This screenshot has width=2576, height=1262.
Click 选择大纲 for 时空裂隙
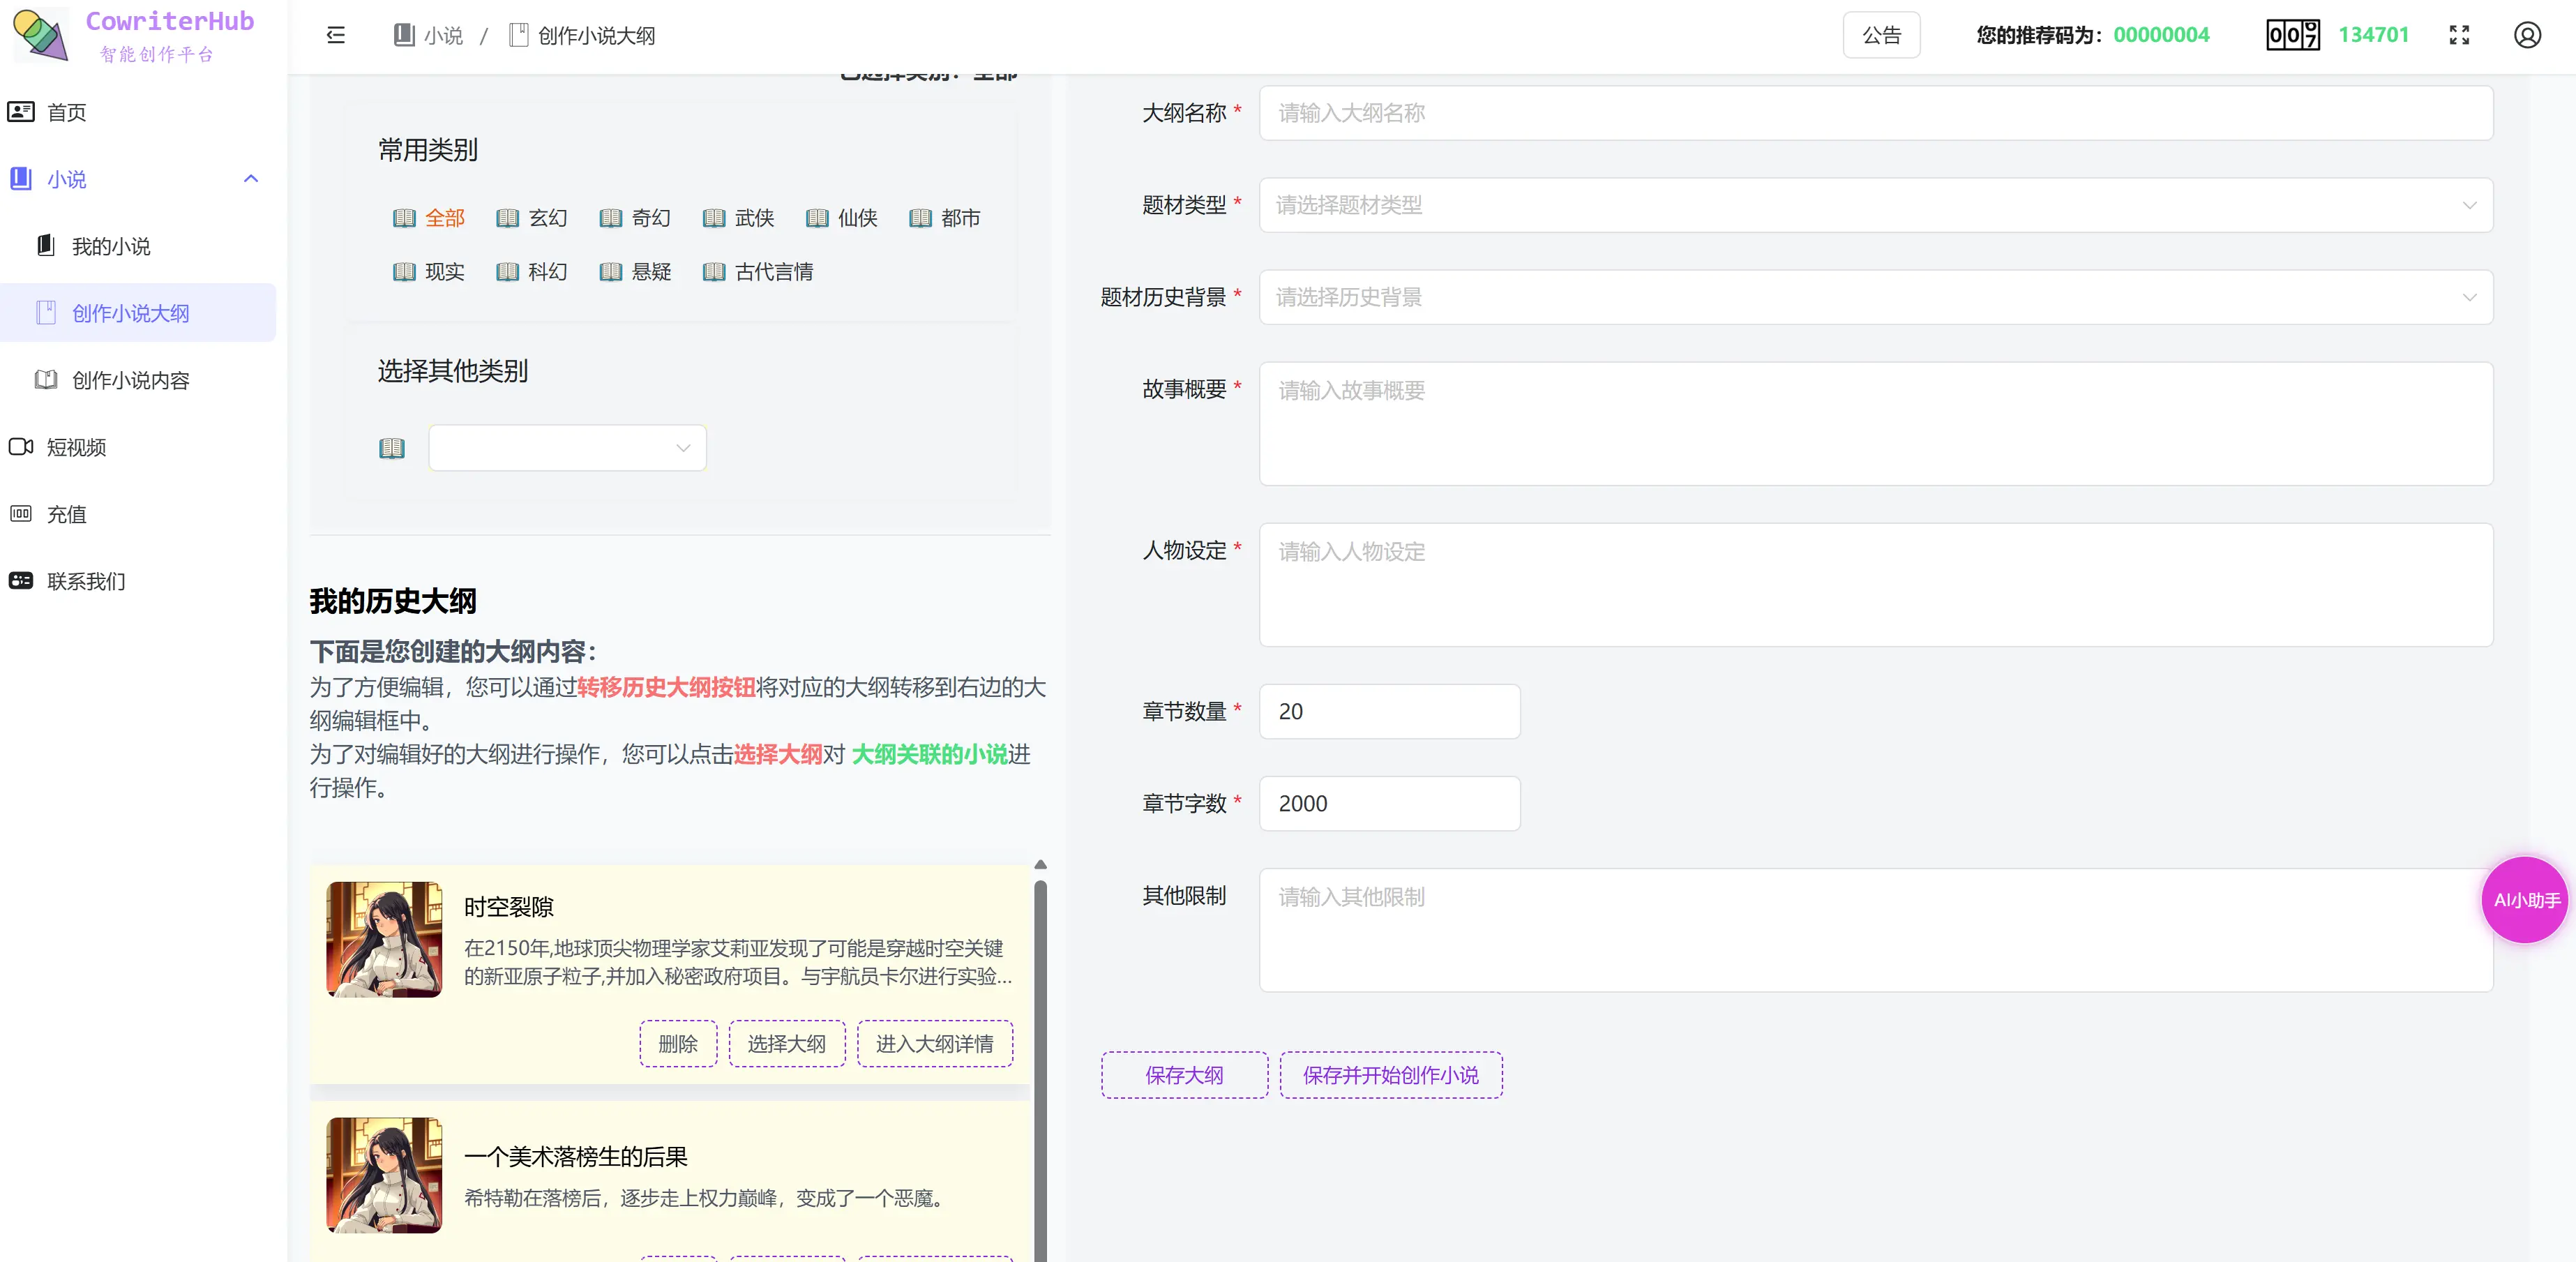(x=786, y=1044)
